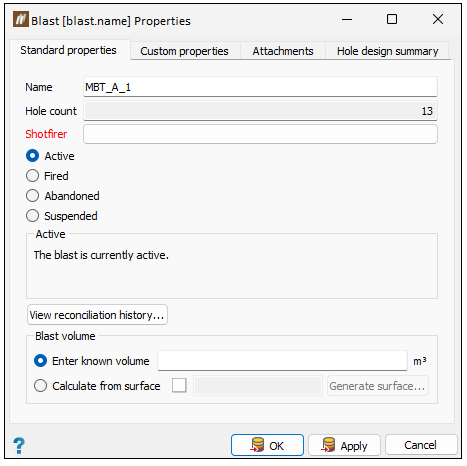Image resolution: width=467 pixels, height=466 pixels.
Task: Go to Hole design summary tab
Action: pos(387,51)
